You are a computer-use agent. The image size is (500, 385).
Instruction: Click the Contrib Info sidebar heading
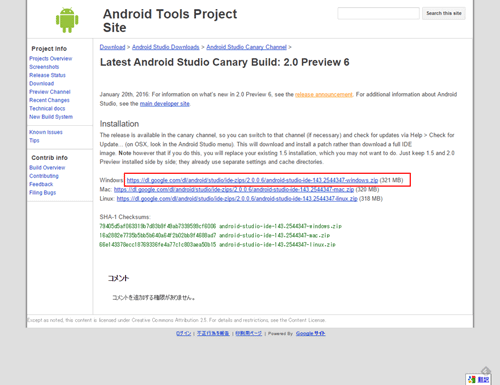coord(49,158)
